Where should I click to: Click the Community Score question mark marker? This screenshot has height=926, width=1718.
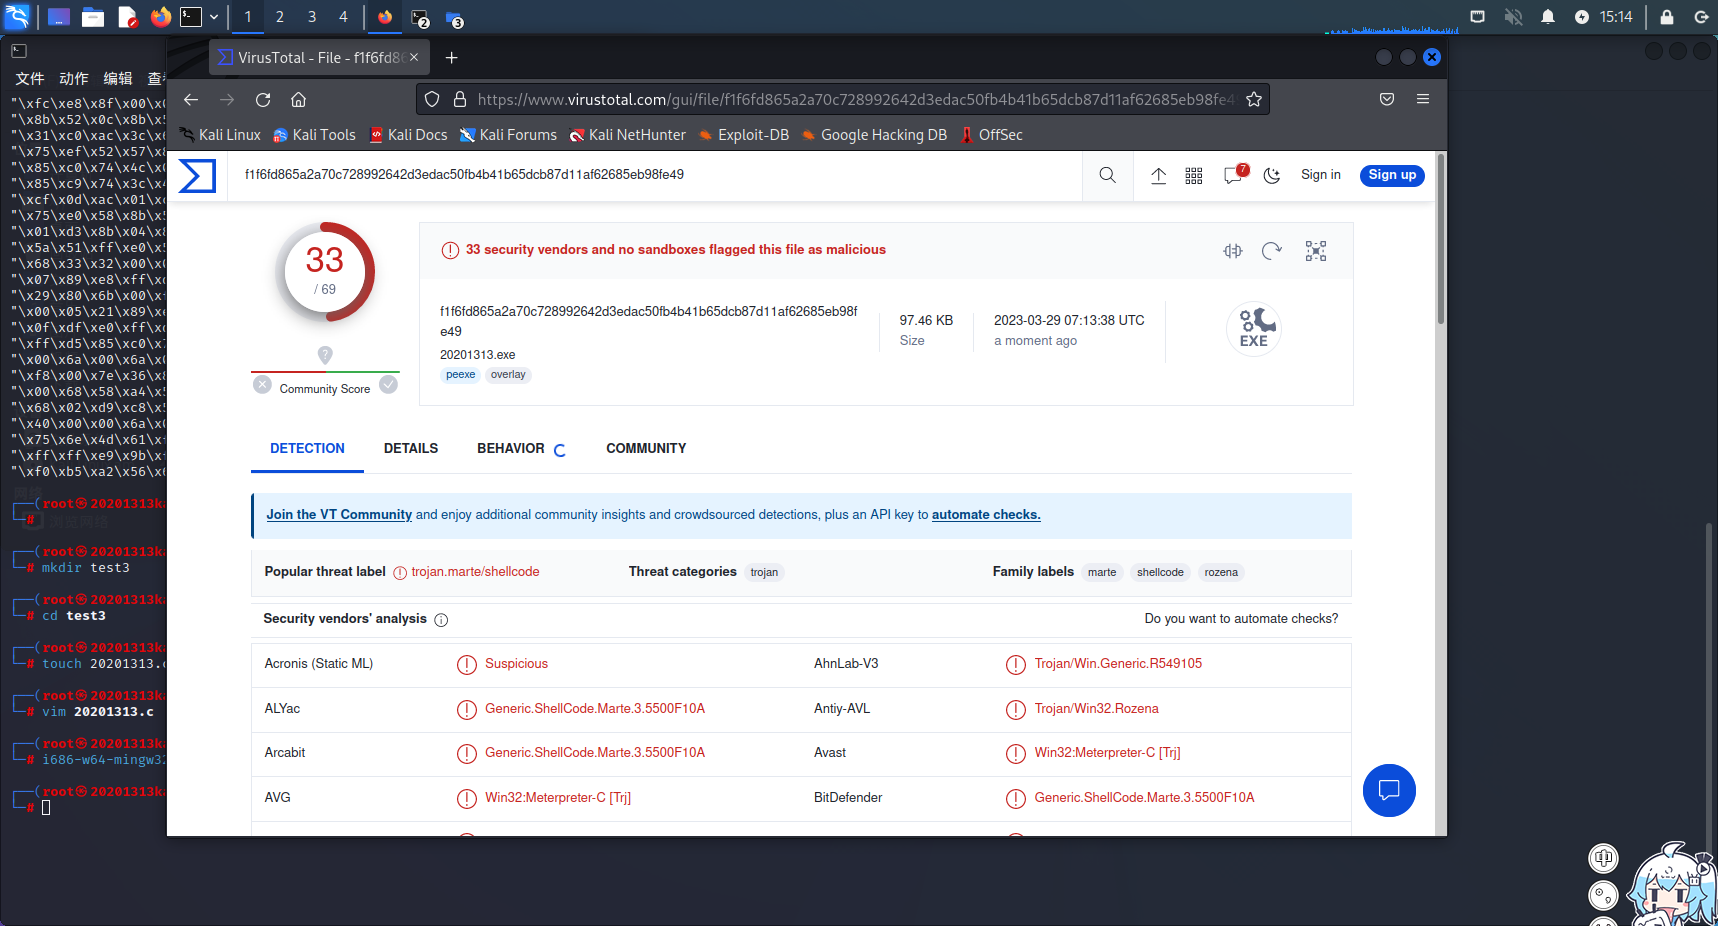(325, 355)
